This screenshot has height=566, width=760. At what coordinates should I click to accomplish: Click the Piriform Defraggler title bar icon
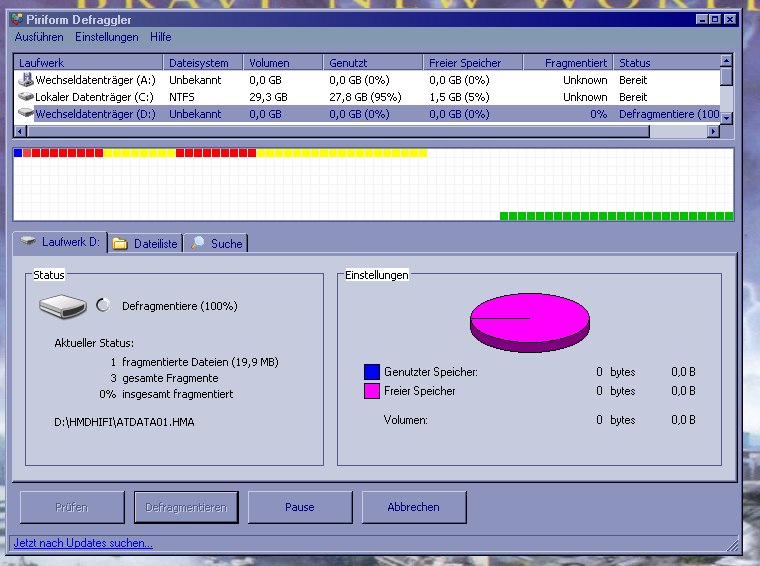click(17, 18)
